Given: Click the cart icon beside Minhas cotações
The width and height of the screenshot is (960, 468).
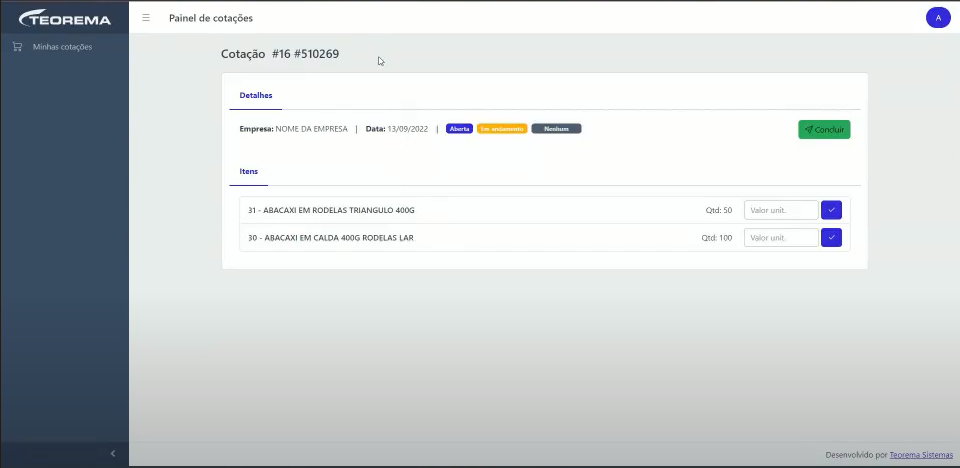Looking at the screenshot, I should pos(18,47).
